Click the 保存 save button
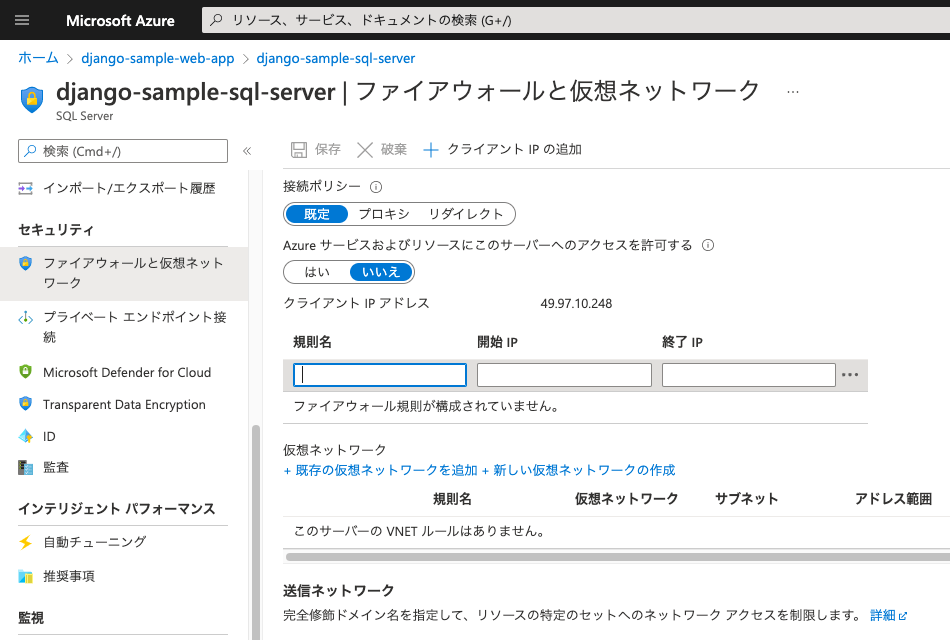The width and height of the screenshot is (950, 640). coord(316,150)
